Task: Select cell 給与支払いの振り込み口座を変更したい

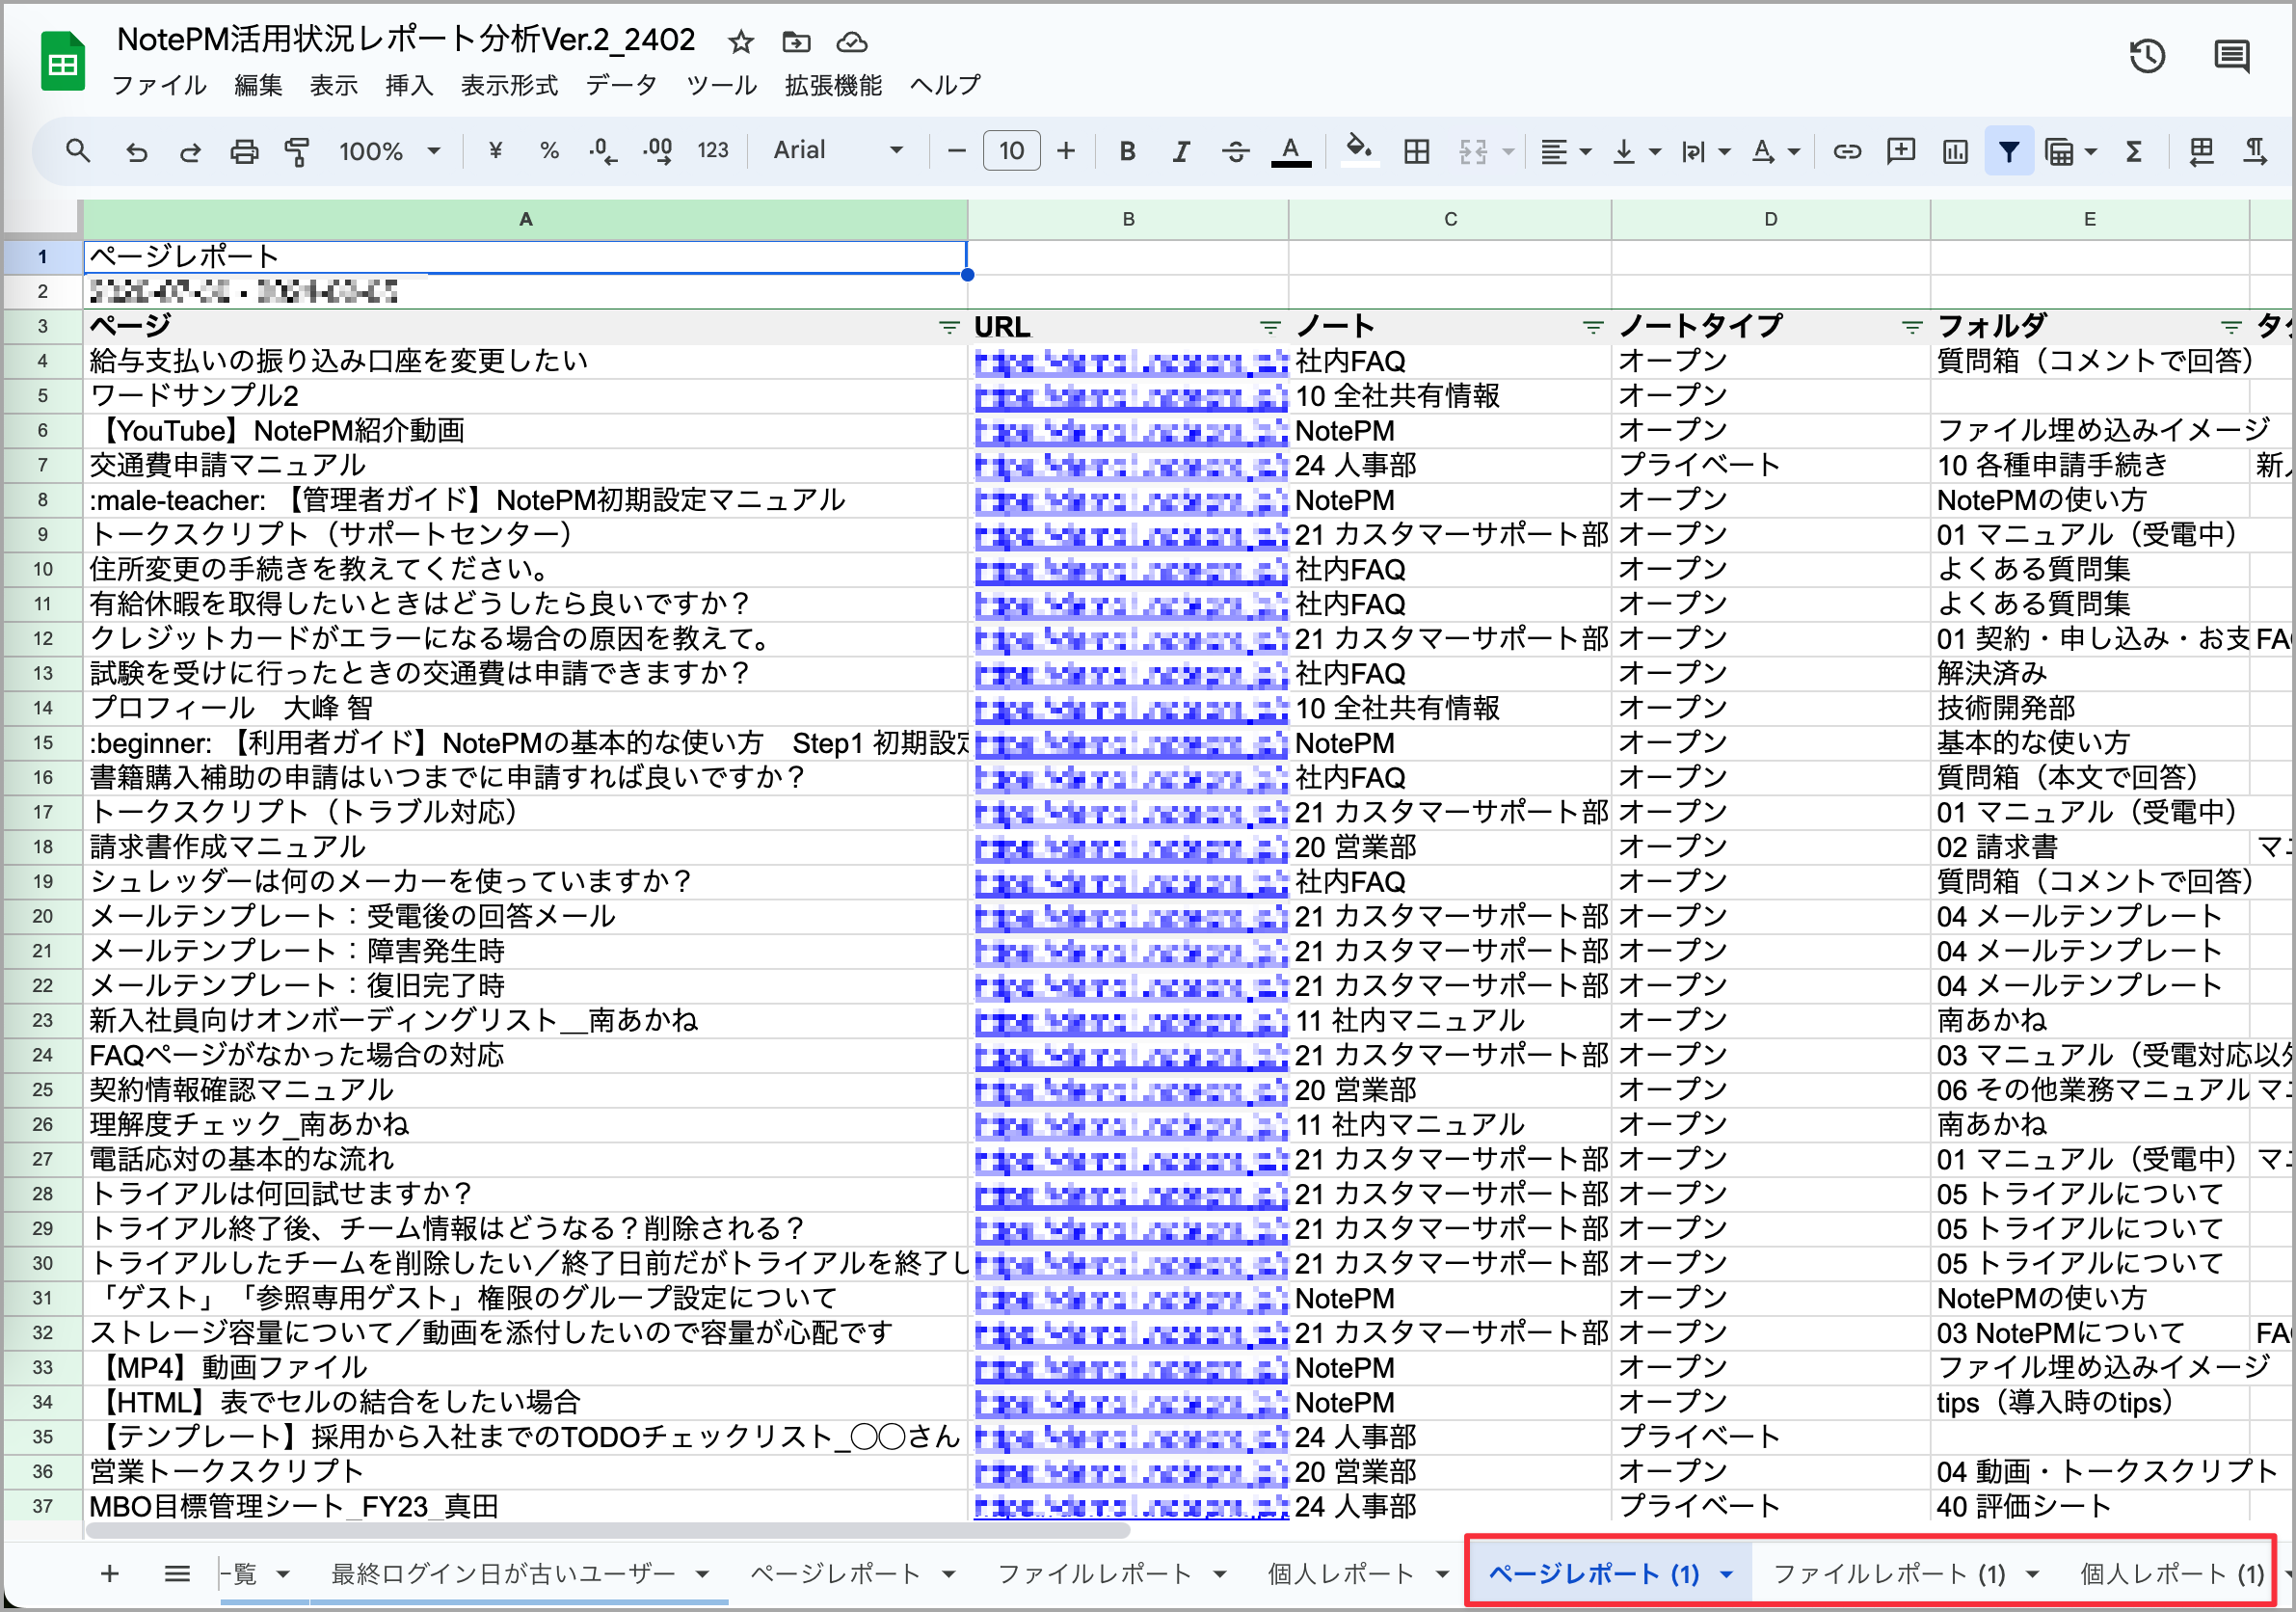Action: [x=525, y=361]
